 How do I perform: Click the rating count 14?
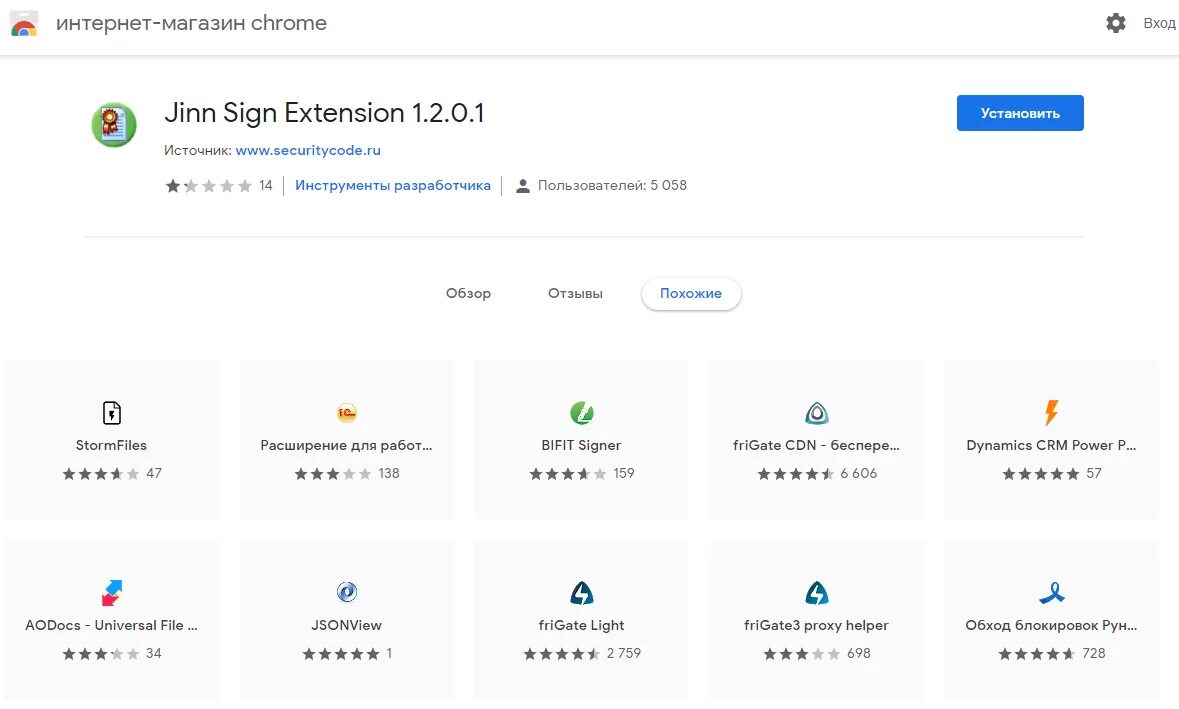(x=265, y=186)
